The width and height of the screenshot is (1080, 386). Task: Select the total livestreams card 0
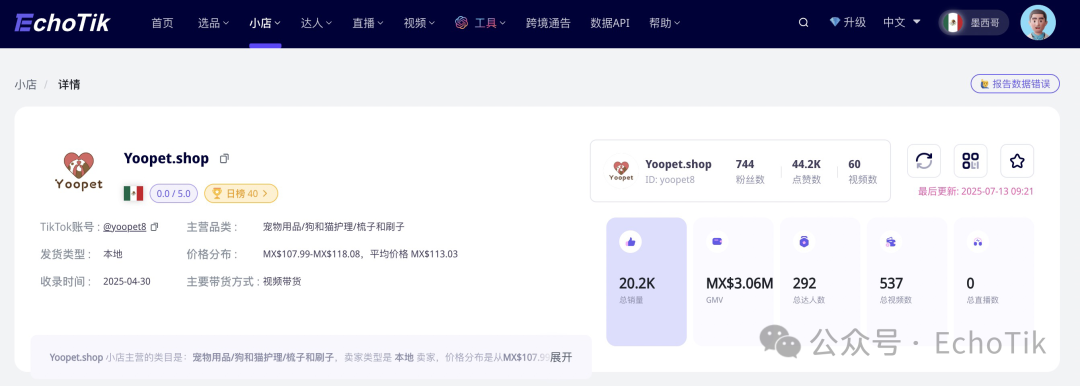point(994,281)
